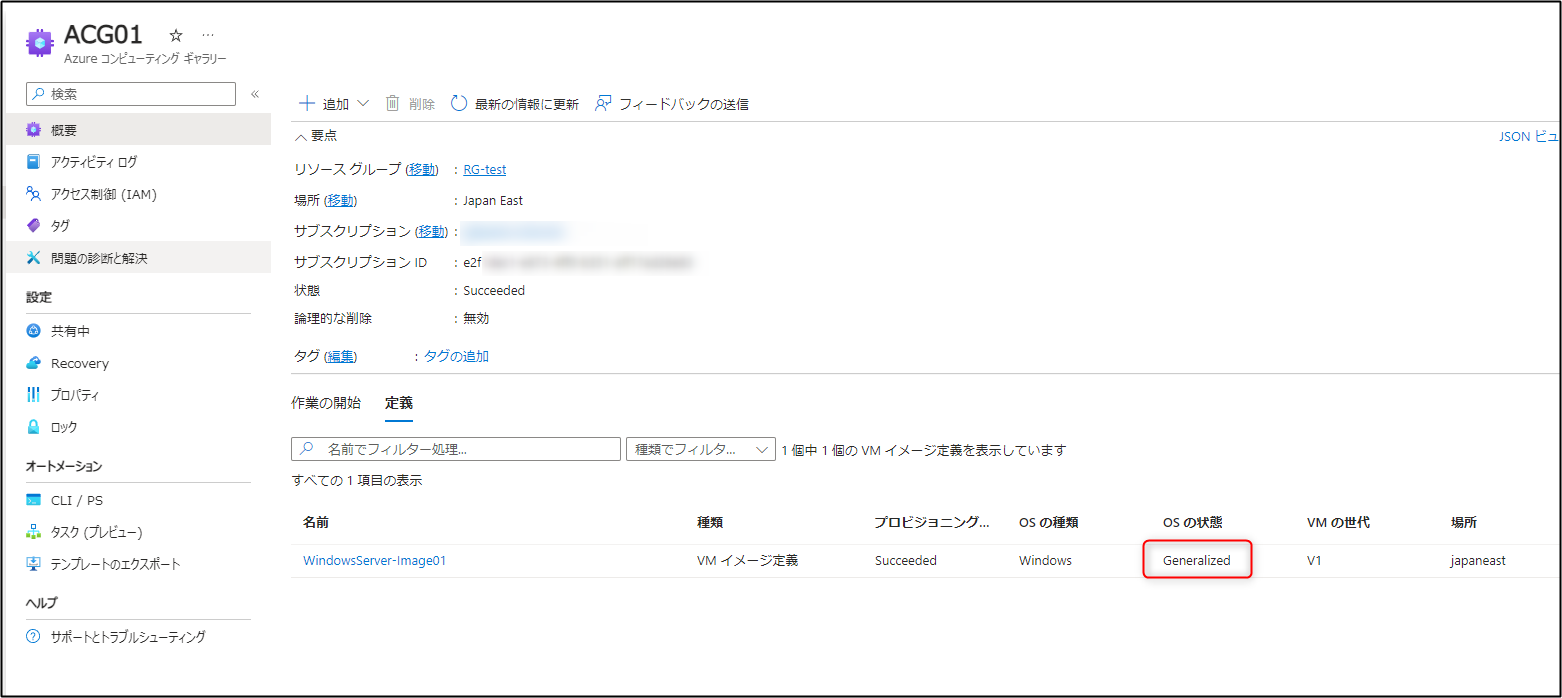Click the 共有中 sharing icon
This screenshot has height=698, width=1562.
tap(34, 331)
